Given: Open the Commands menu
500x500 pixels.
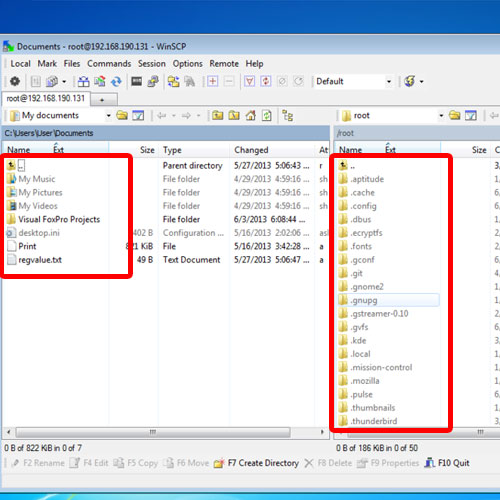Looking at the screenshot, I should tap(109, 64).
